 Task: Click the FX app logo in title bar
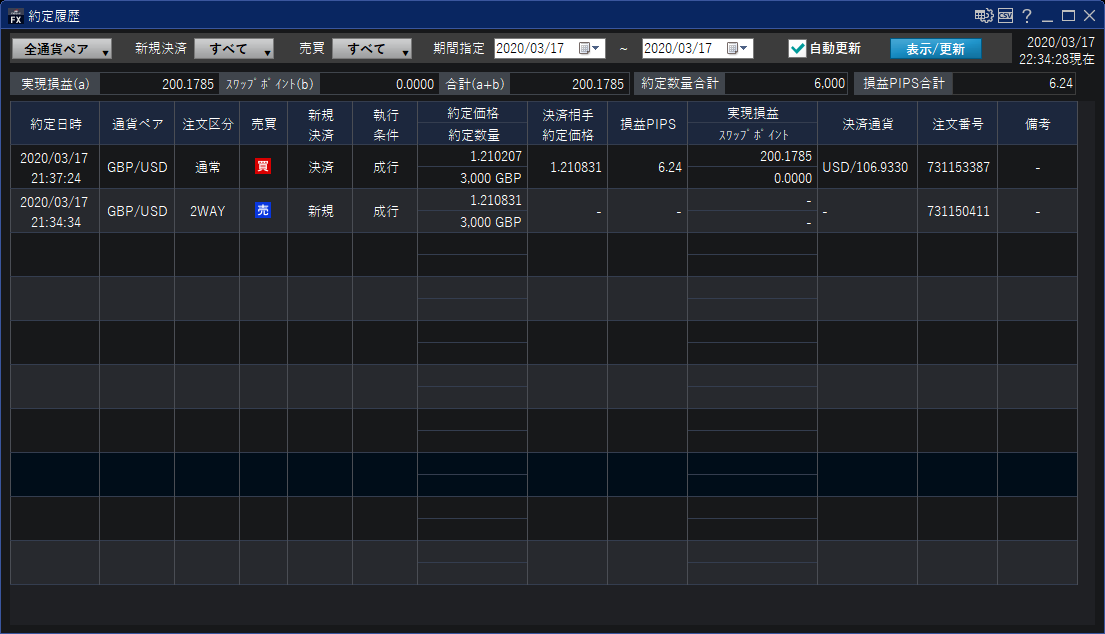pos(16,16)
